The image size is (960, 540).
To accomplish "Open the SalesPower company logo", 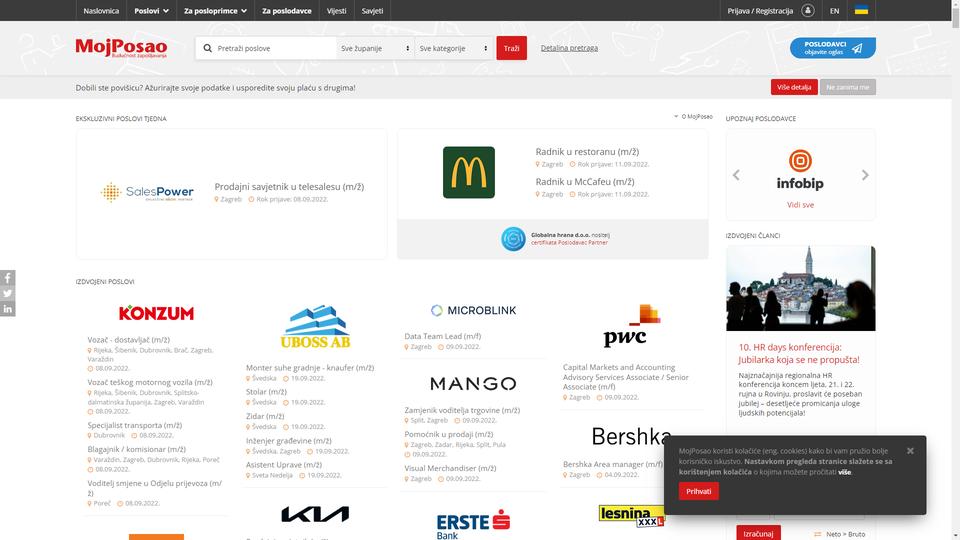I will (147, 192).
